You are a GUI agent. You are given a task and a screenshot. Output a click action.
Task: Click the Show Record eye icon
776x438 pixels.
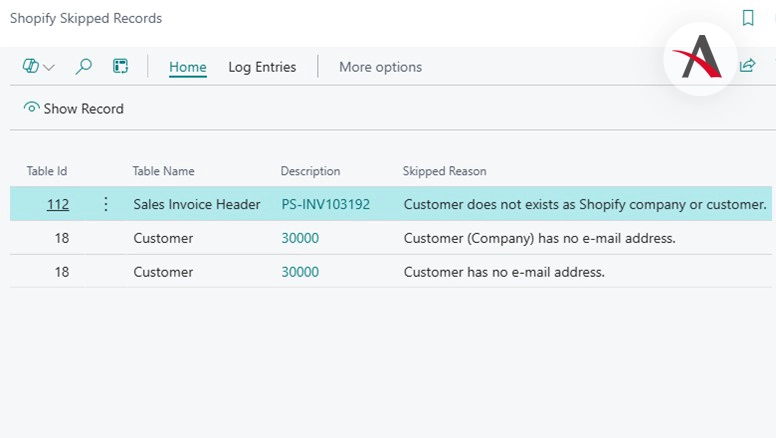click(32, 108)
